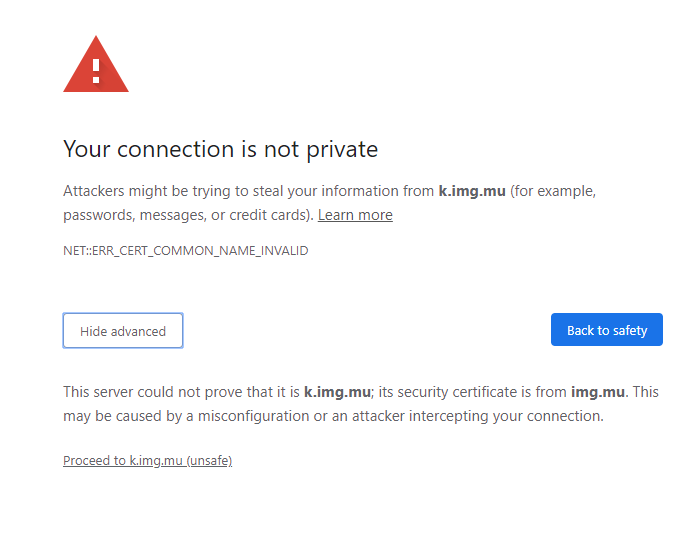The height and width of the screenshot is (550, 698).
Task: Click bold img.mu after 'certificate is from'
Action: click(598, 392)
